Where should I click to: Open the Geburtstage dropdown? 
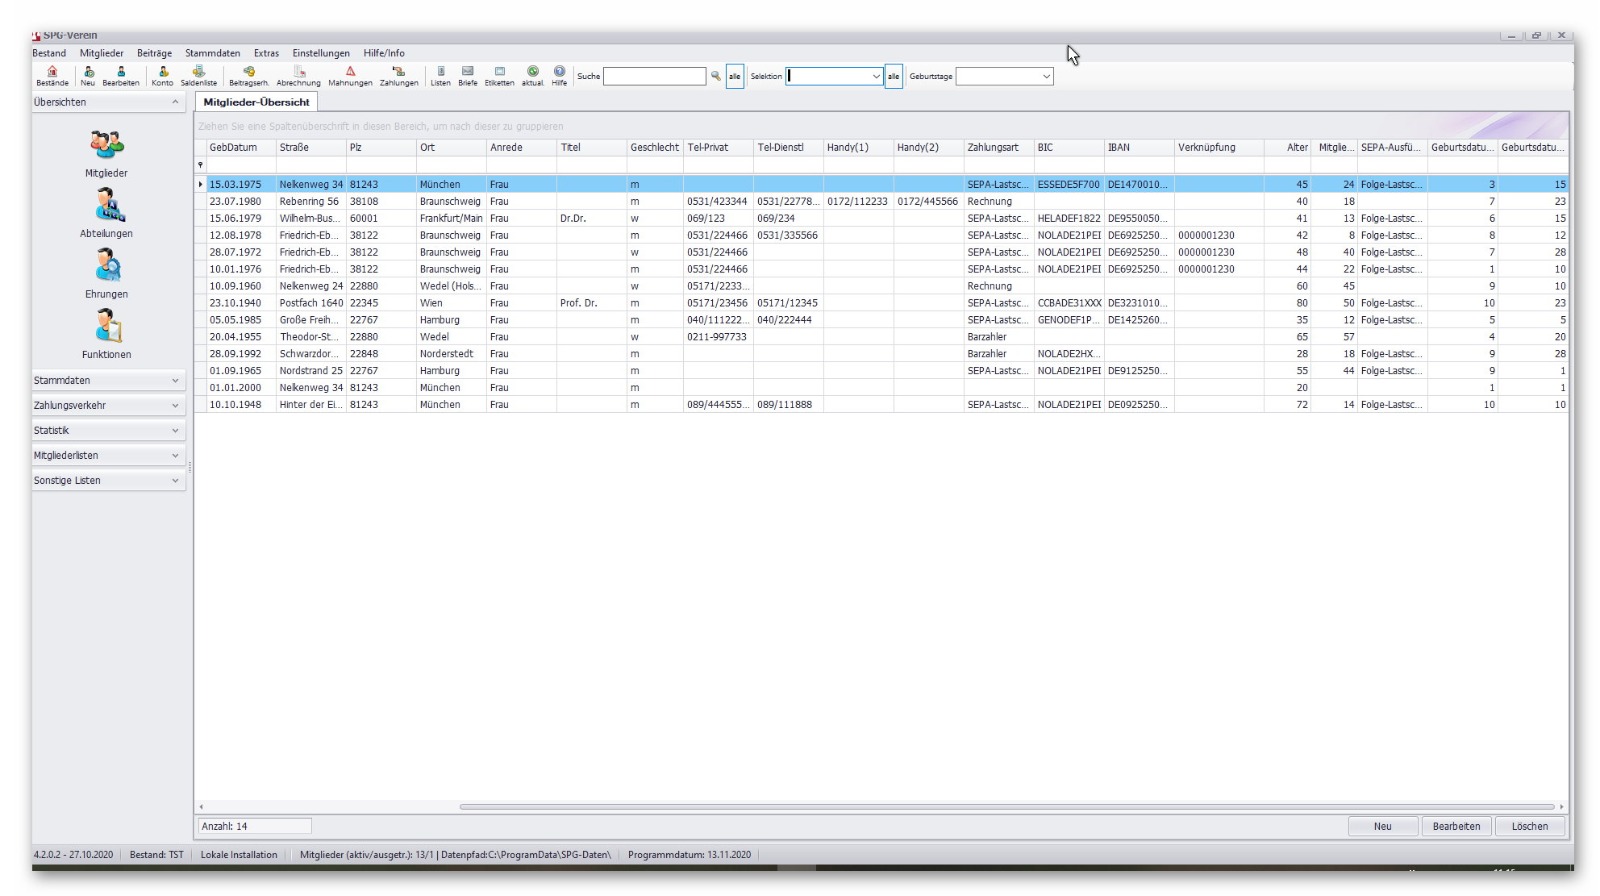[1046, 76]
